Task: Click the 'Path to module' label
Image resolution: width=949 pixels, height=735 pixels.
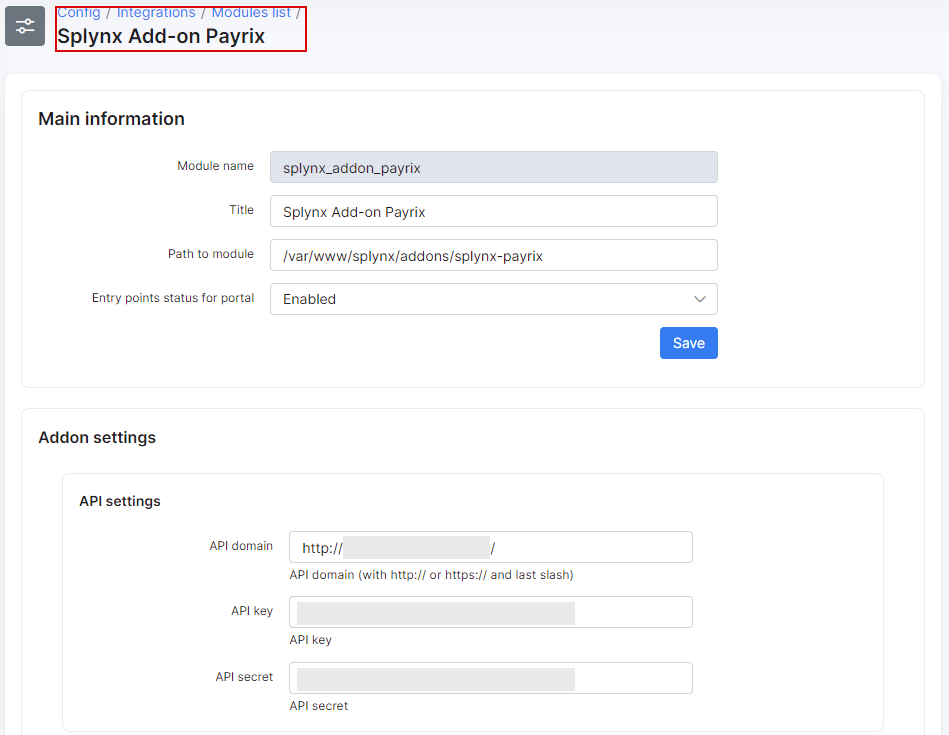Action: click(x=211, y=254)
